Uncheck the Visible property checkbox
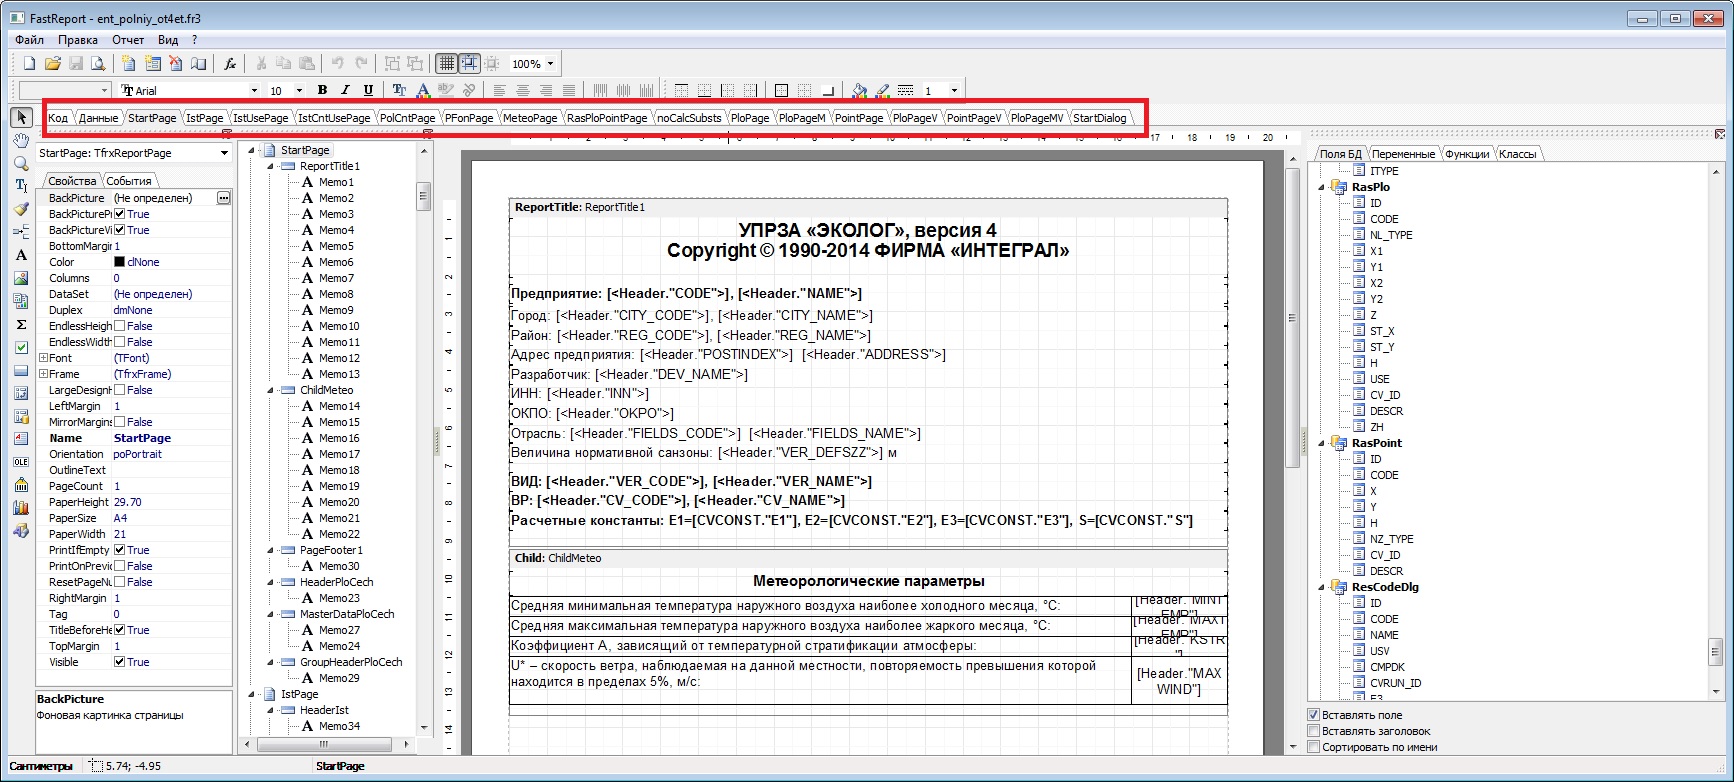 point(120,662)
